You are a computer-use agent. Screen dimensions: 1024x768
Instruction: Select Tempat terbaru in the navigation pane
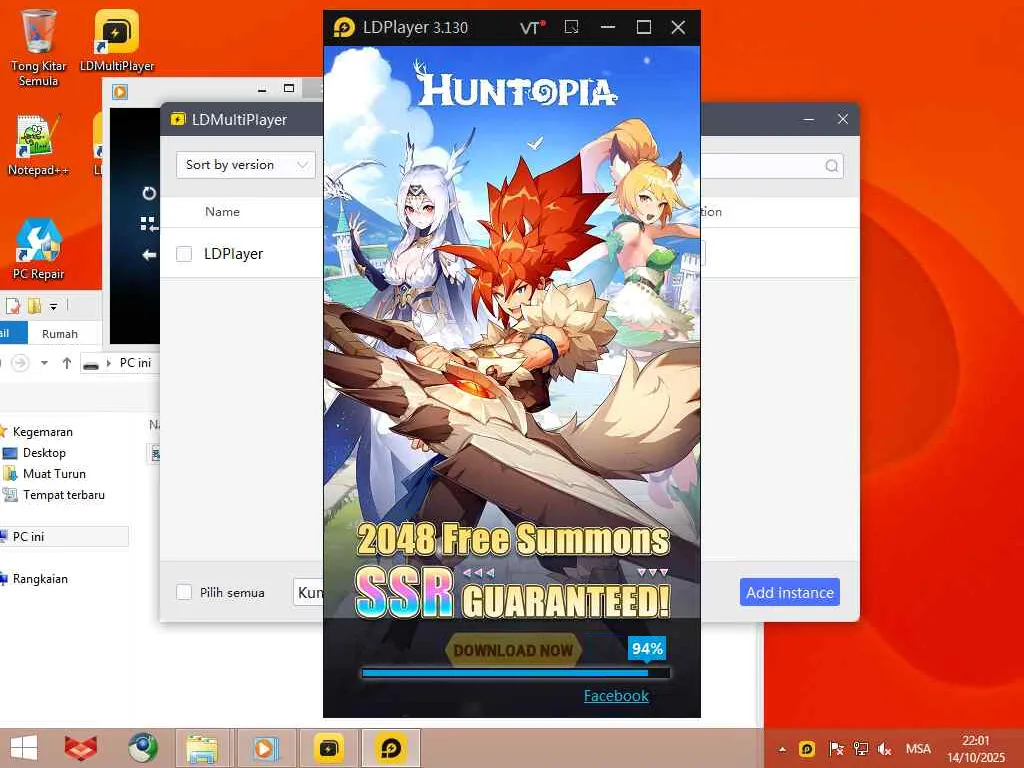click(x=63, y=494)
